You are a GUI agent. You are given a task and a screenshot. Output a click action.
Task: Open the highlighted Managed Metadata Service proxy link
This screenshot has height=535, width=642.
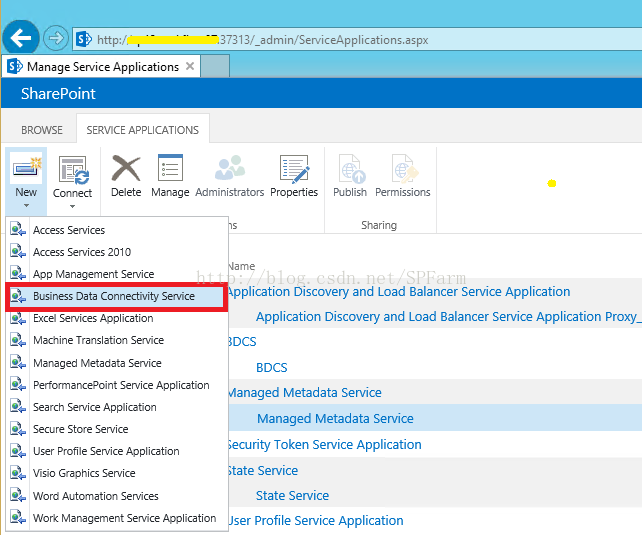(x=335, y=418)
